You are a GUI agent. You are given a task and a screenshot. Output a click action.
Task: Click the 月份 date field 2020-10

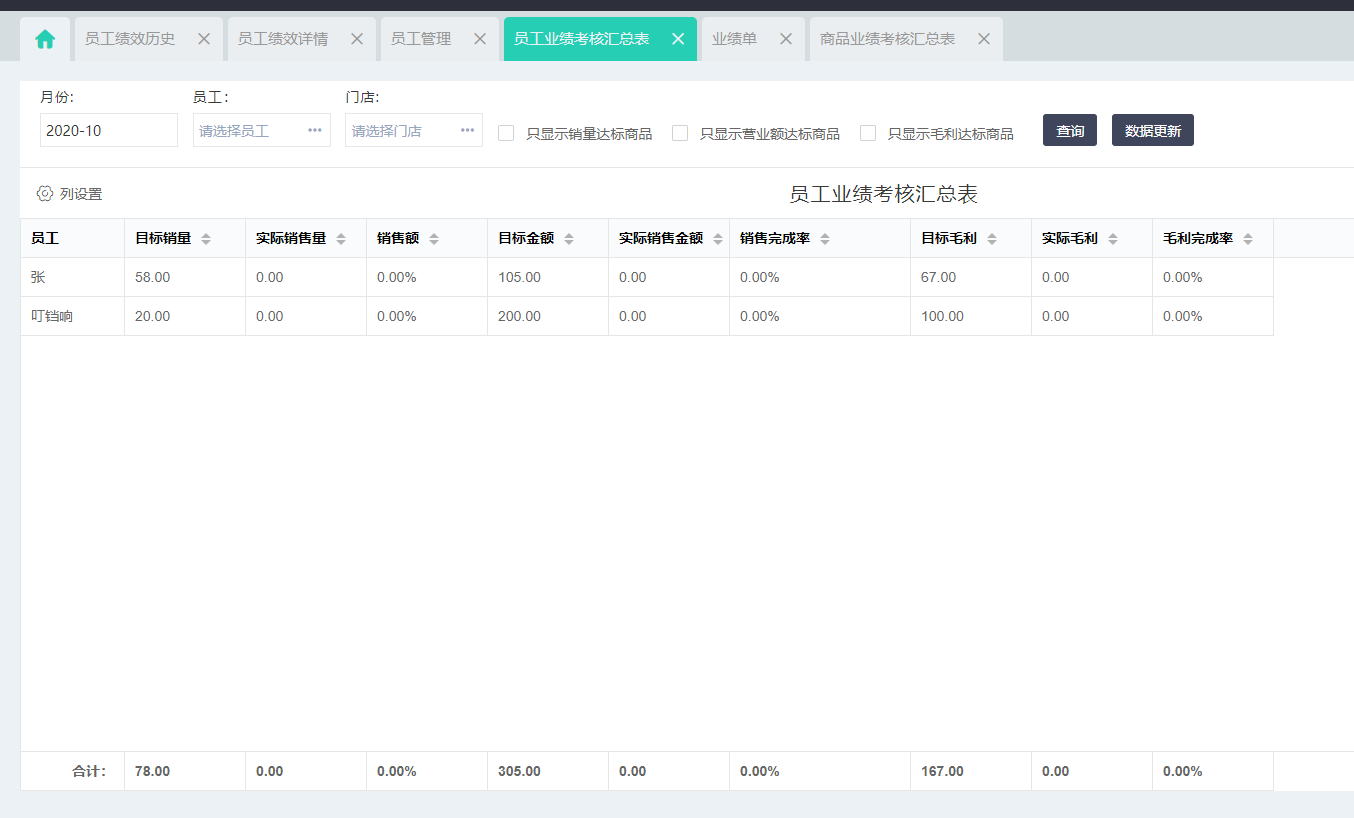click(x=109, y=130)
